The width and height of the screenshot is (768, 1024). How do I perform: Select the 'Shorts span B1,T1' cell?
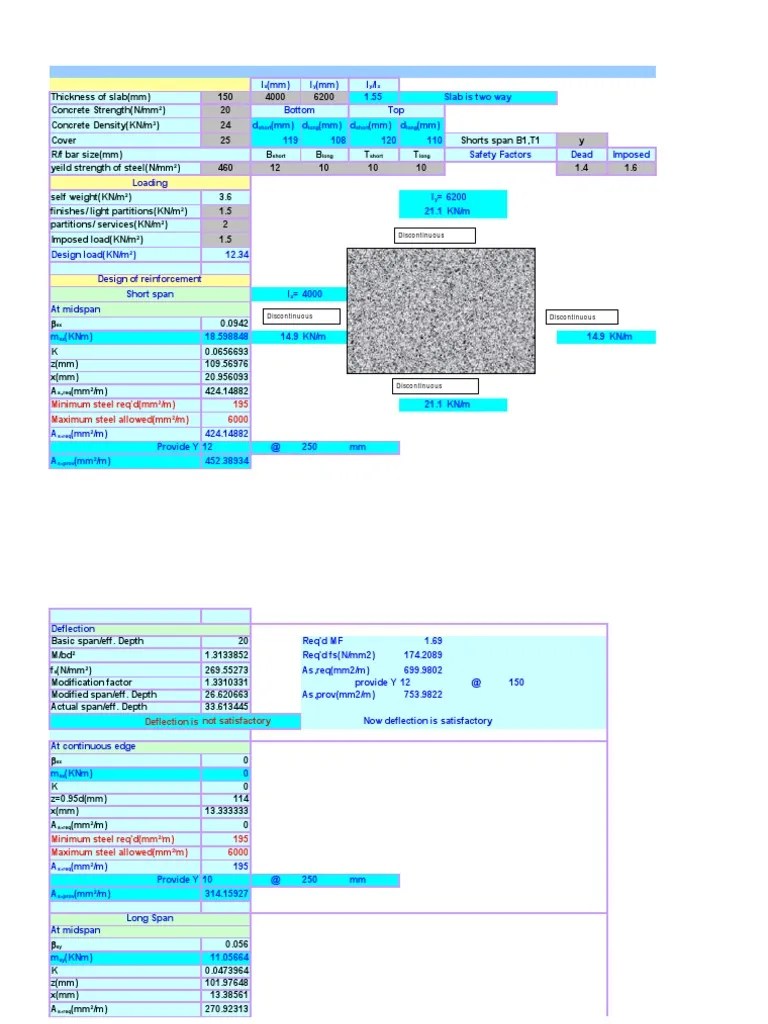pos(500,140)
